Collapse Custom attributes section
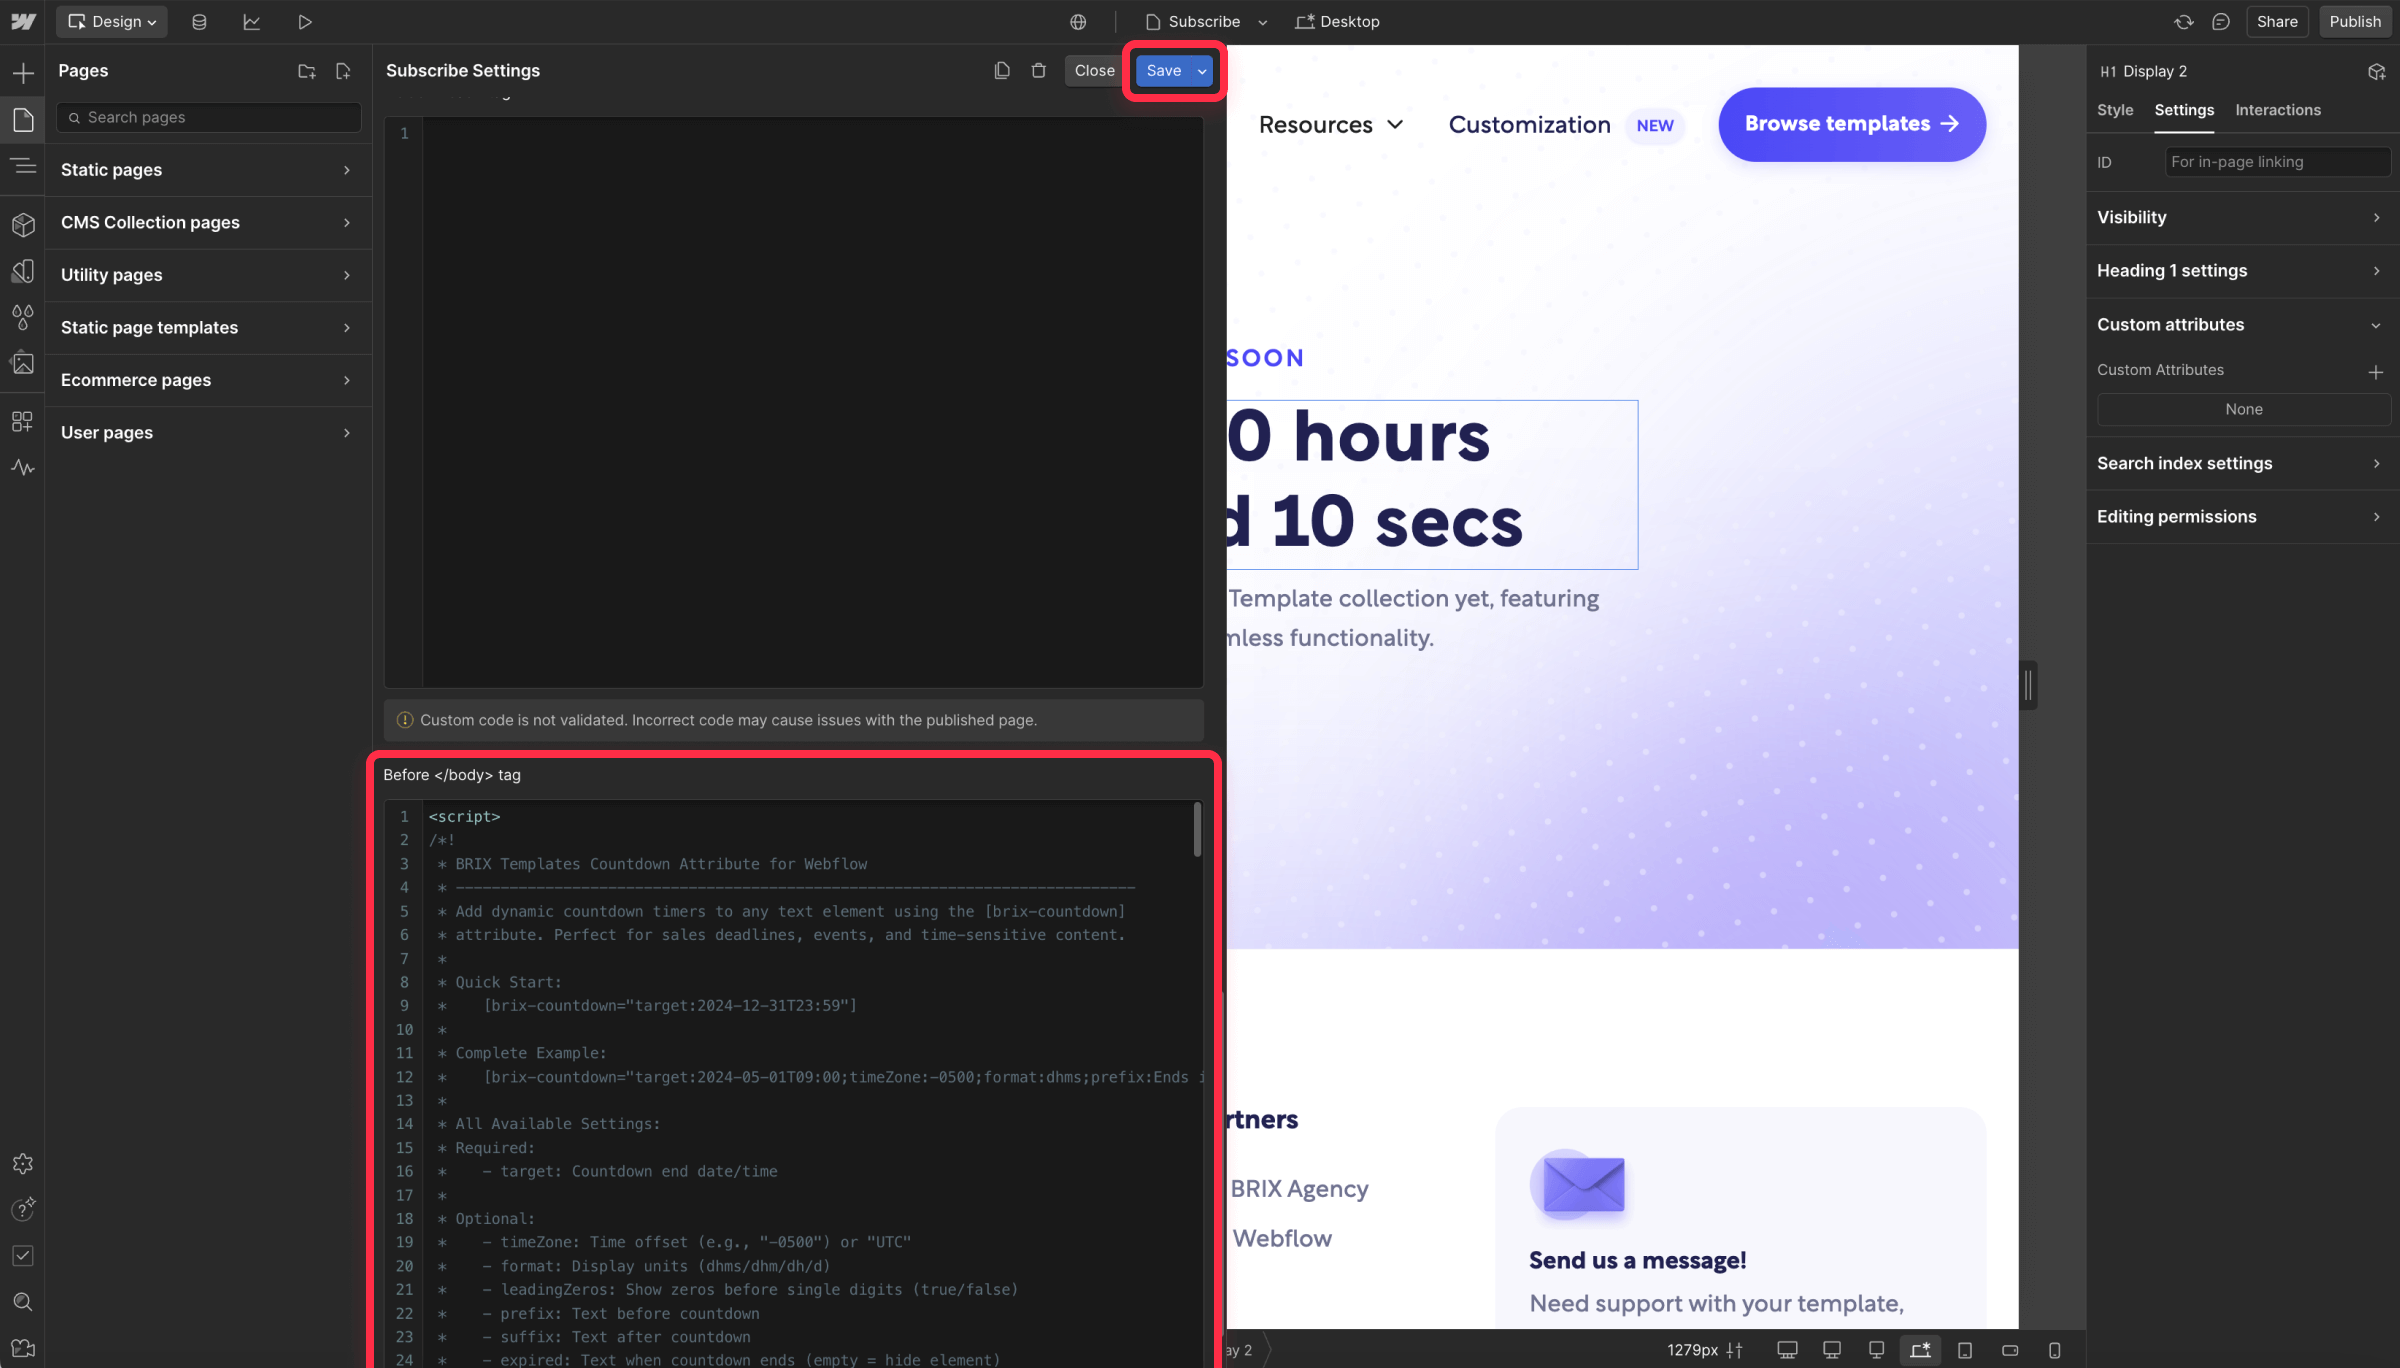This screenshot has width=2400, height=1368. tap(2242, 324)
